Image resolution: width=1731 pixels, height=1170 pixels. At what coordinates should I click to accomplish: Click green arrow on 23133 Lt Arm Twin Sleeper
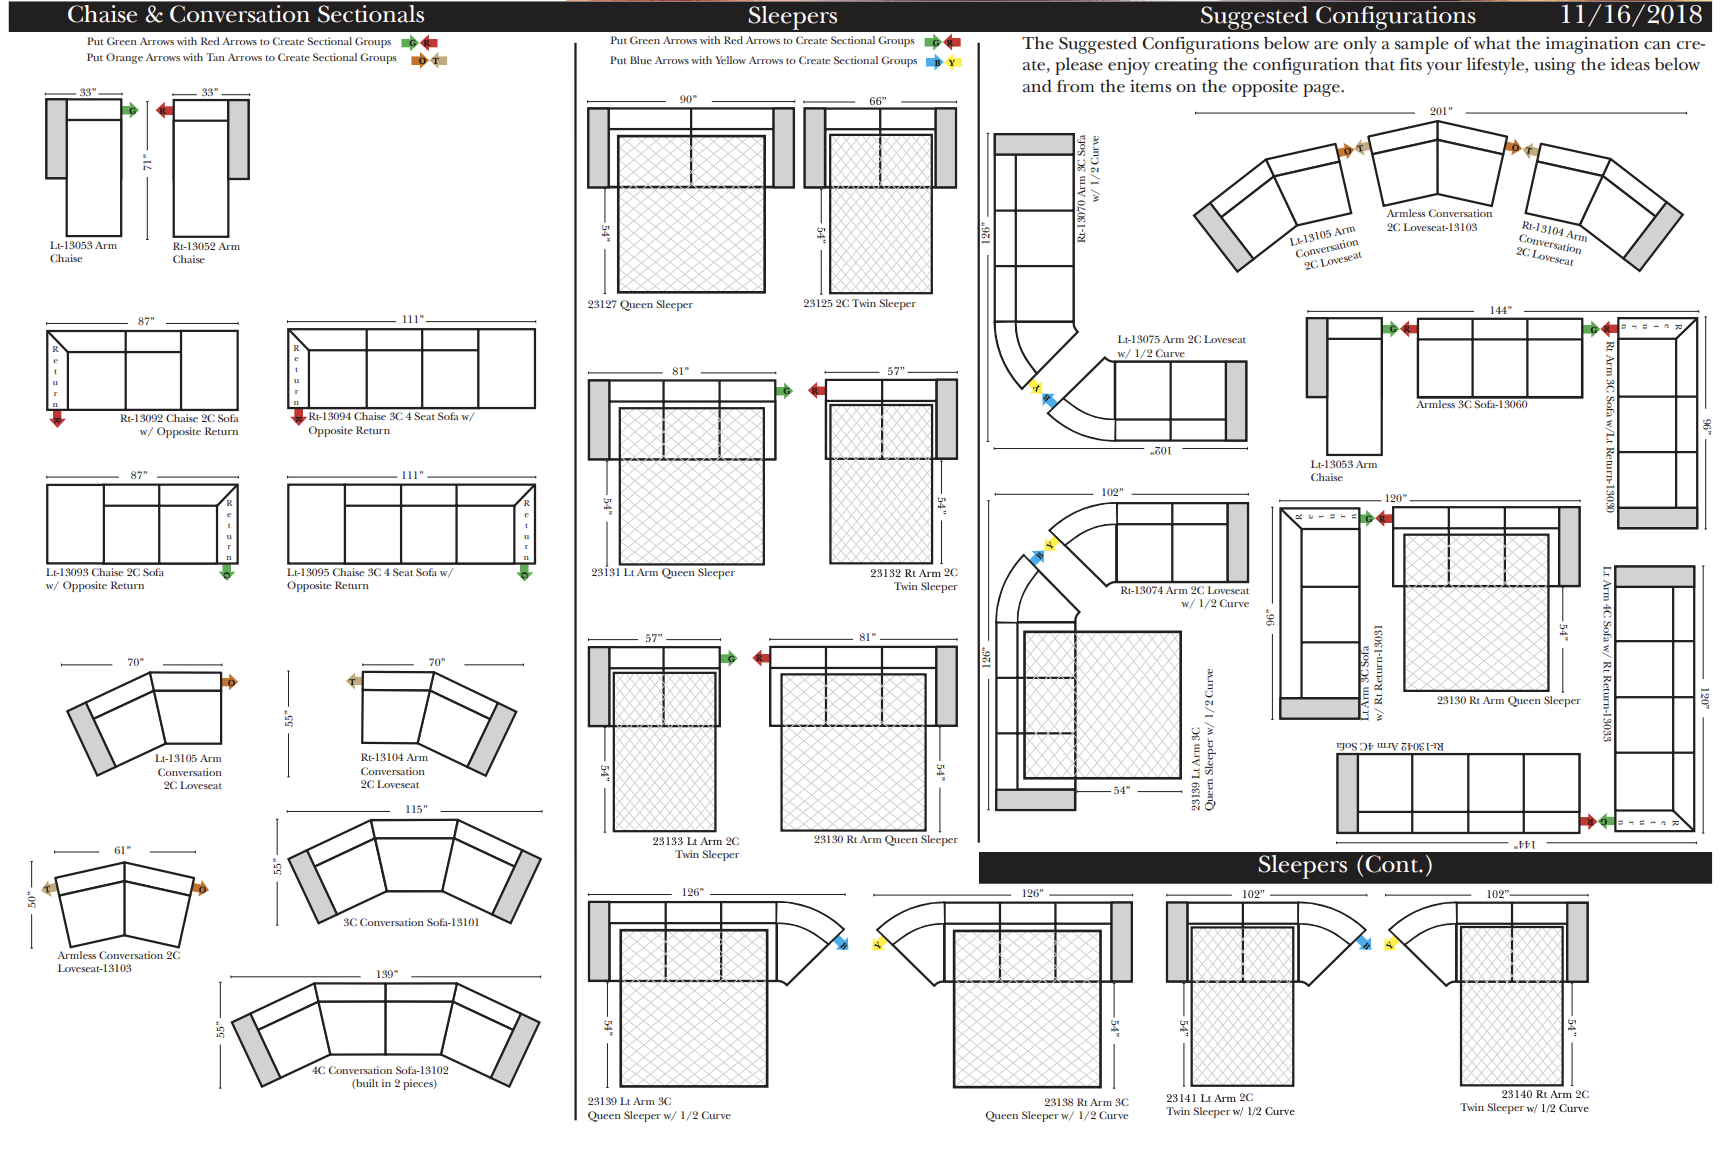tap(730, 658)
